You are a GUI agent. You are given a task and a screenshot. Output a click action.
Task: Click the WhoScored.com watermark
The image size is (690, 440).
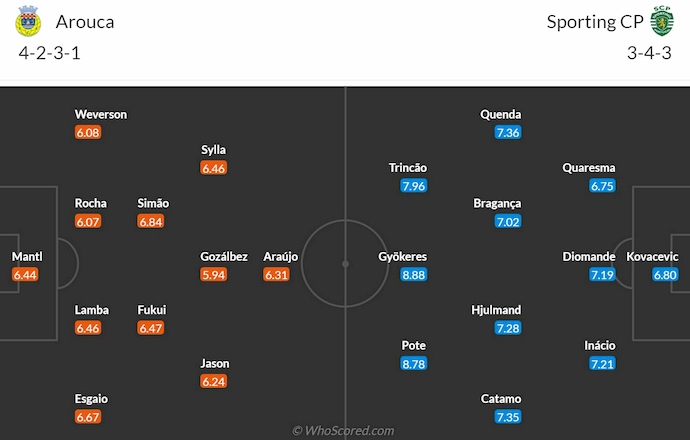(344, 430)
